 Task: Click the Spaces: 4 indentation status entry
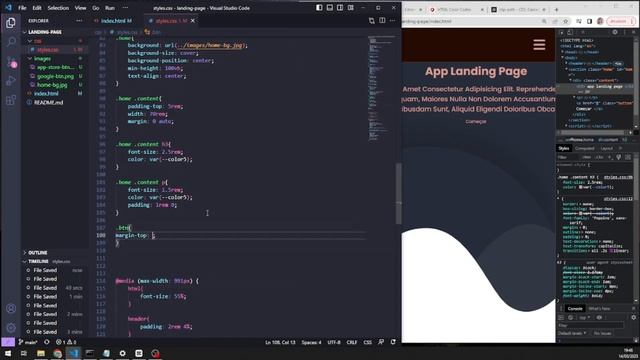point(311,342)
